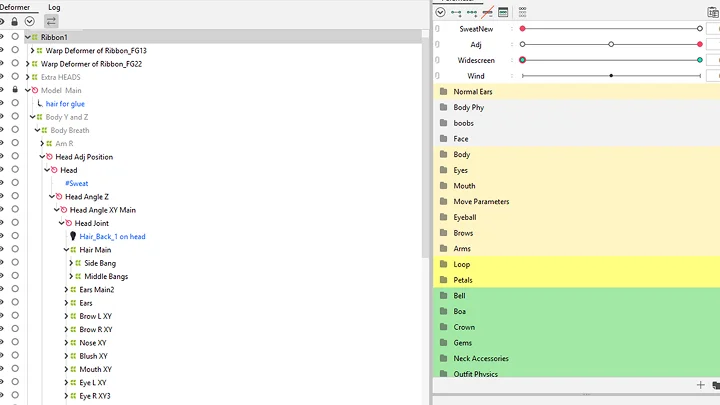Click the plus icon below parameter list
The height and width of the screenshot is (405, 720).
pyautogui.click(x=700, y=385)
